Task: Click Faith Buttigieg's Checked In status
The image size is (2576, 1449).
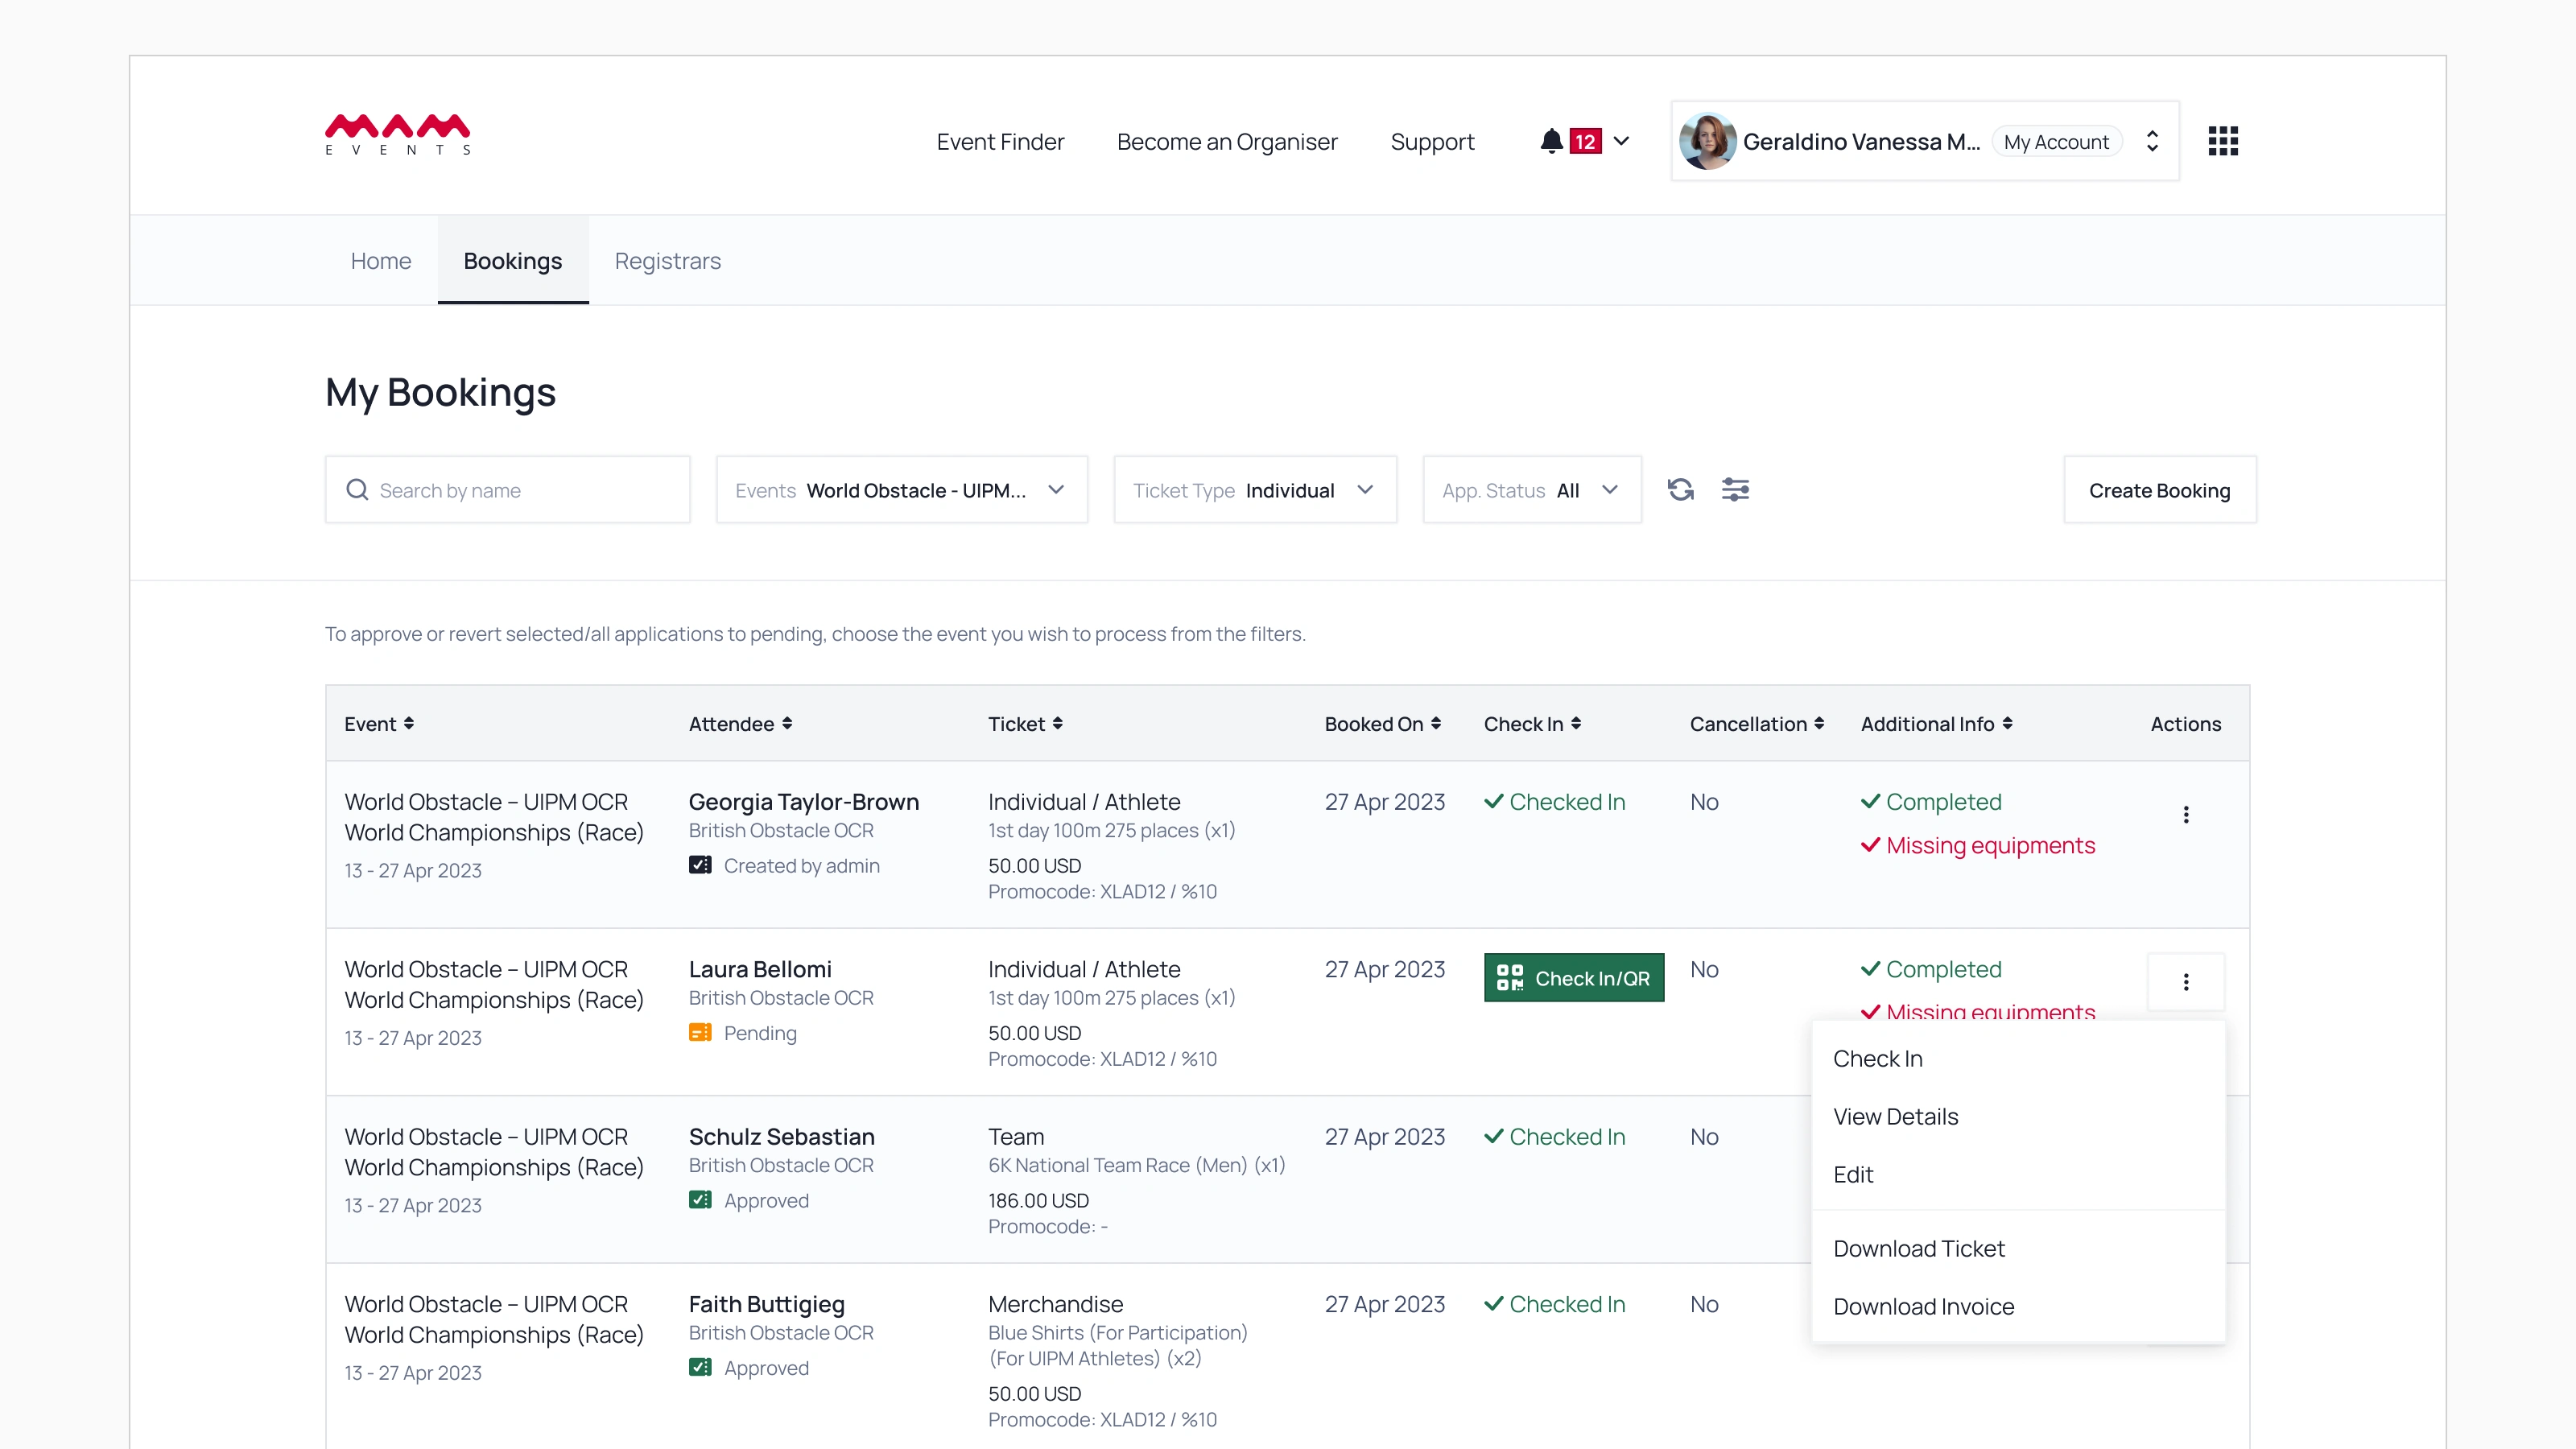Action: (1555, 1305)
